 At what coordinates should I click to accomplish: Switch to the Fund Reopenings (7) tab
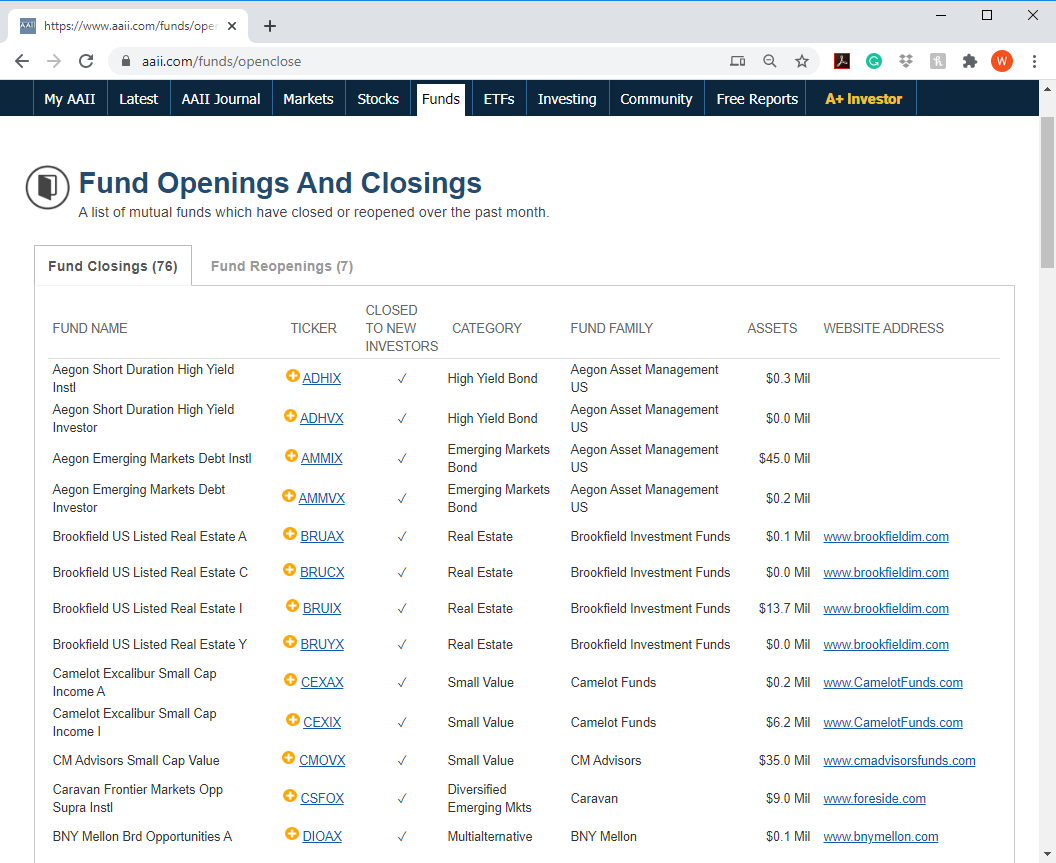281,266
